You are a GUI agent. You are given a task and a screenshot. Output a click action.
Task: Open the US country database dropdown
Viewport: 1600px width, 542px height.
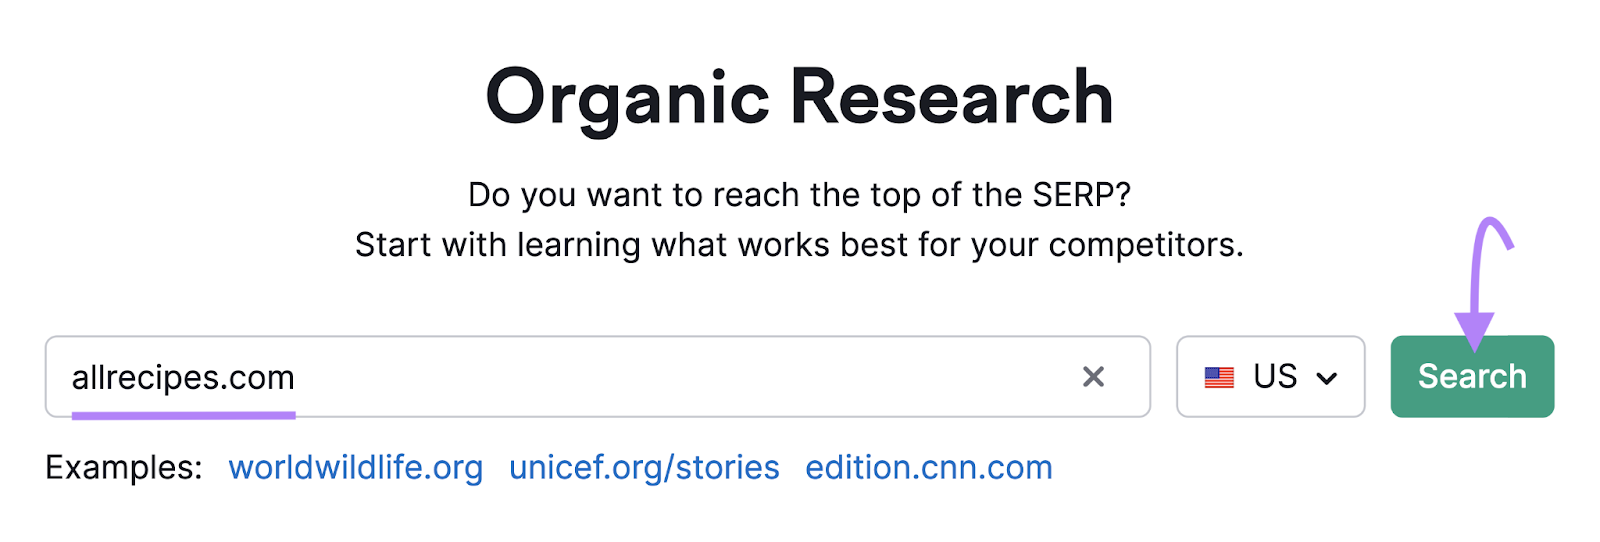point(1270,377)
